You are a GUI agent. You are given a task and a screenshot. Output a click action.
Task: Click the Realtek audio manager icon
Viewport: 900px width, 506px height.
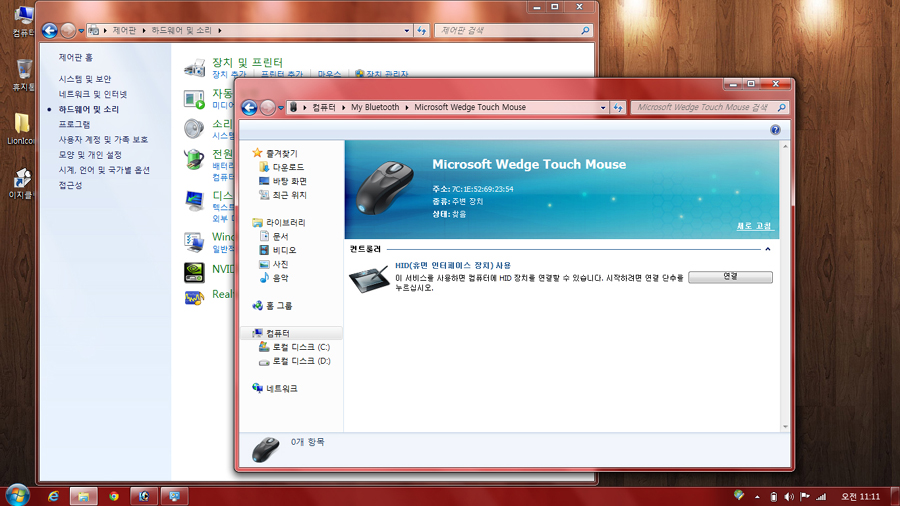pyautogui.click(x=194, y=297)
